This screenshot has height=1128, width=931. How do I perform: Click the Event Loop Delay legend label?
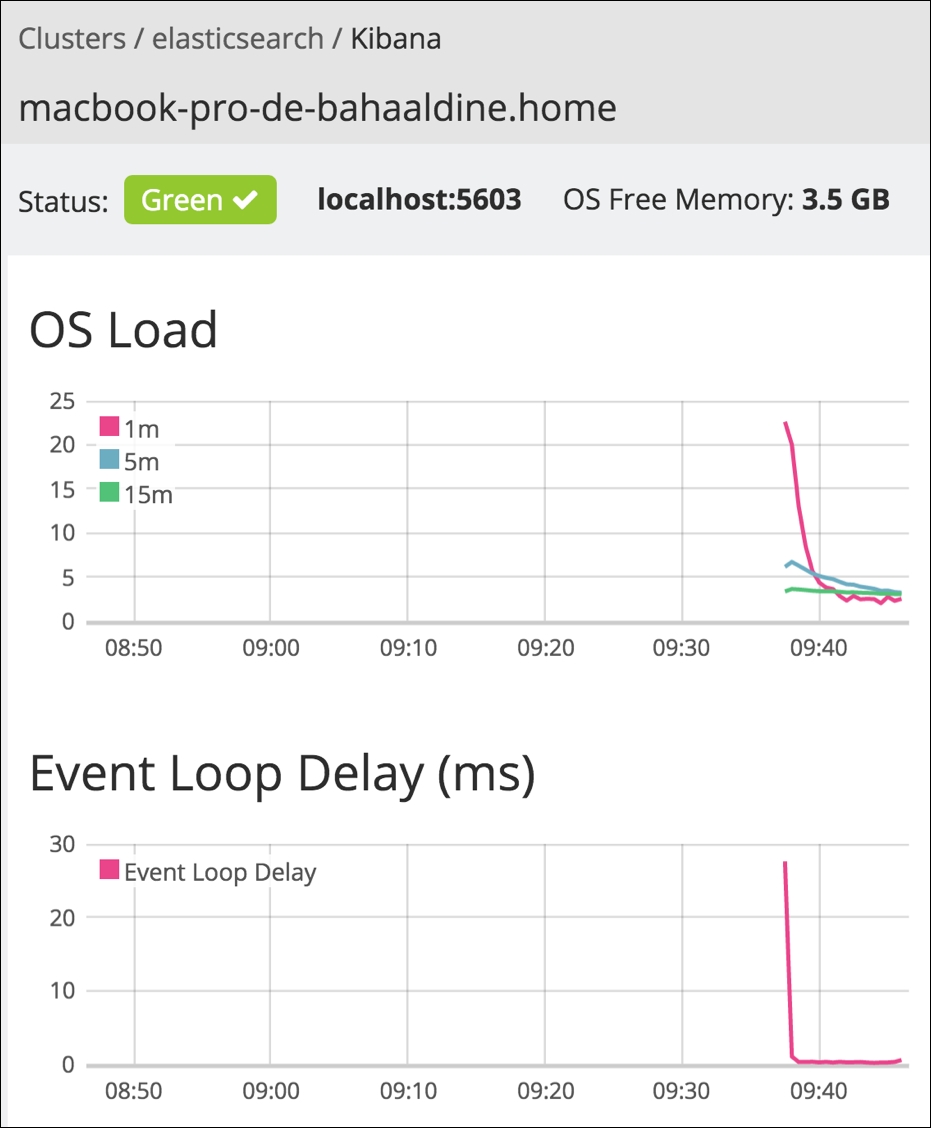pyautogui.click(x=220, y=873)
